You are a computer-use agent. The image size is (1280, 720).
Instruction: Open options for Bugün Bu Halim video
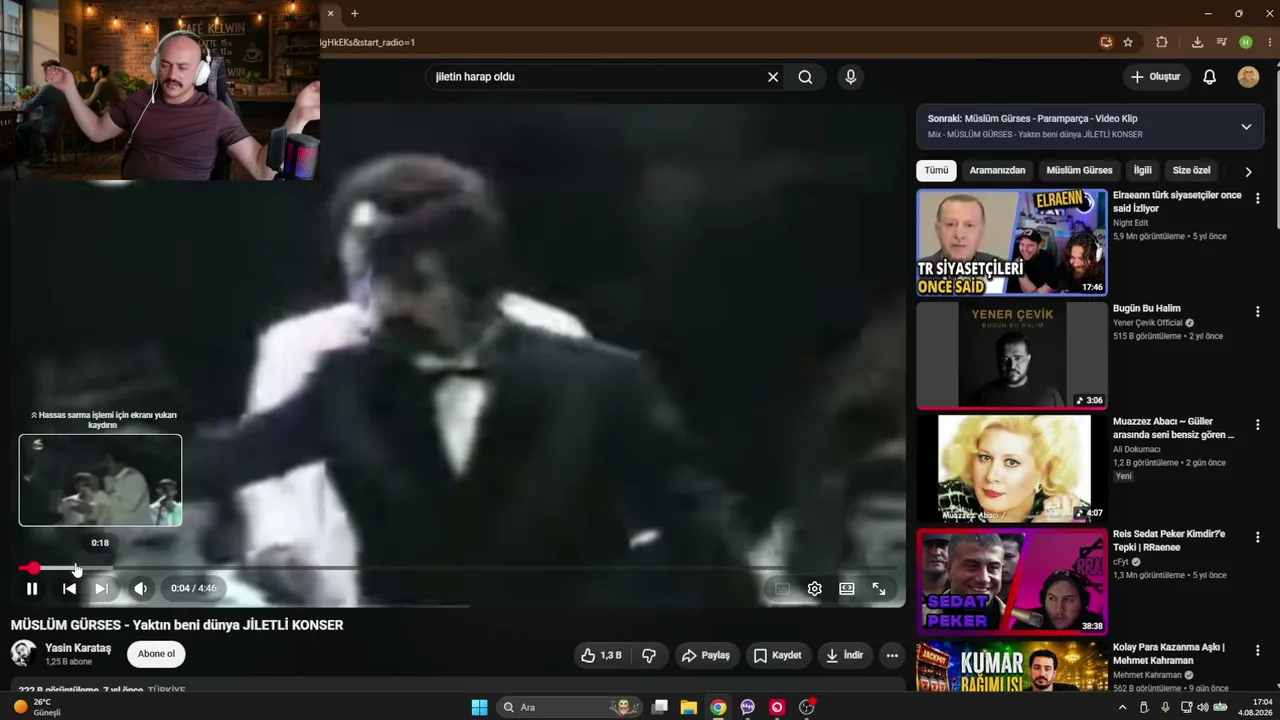coord(1258,312)
